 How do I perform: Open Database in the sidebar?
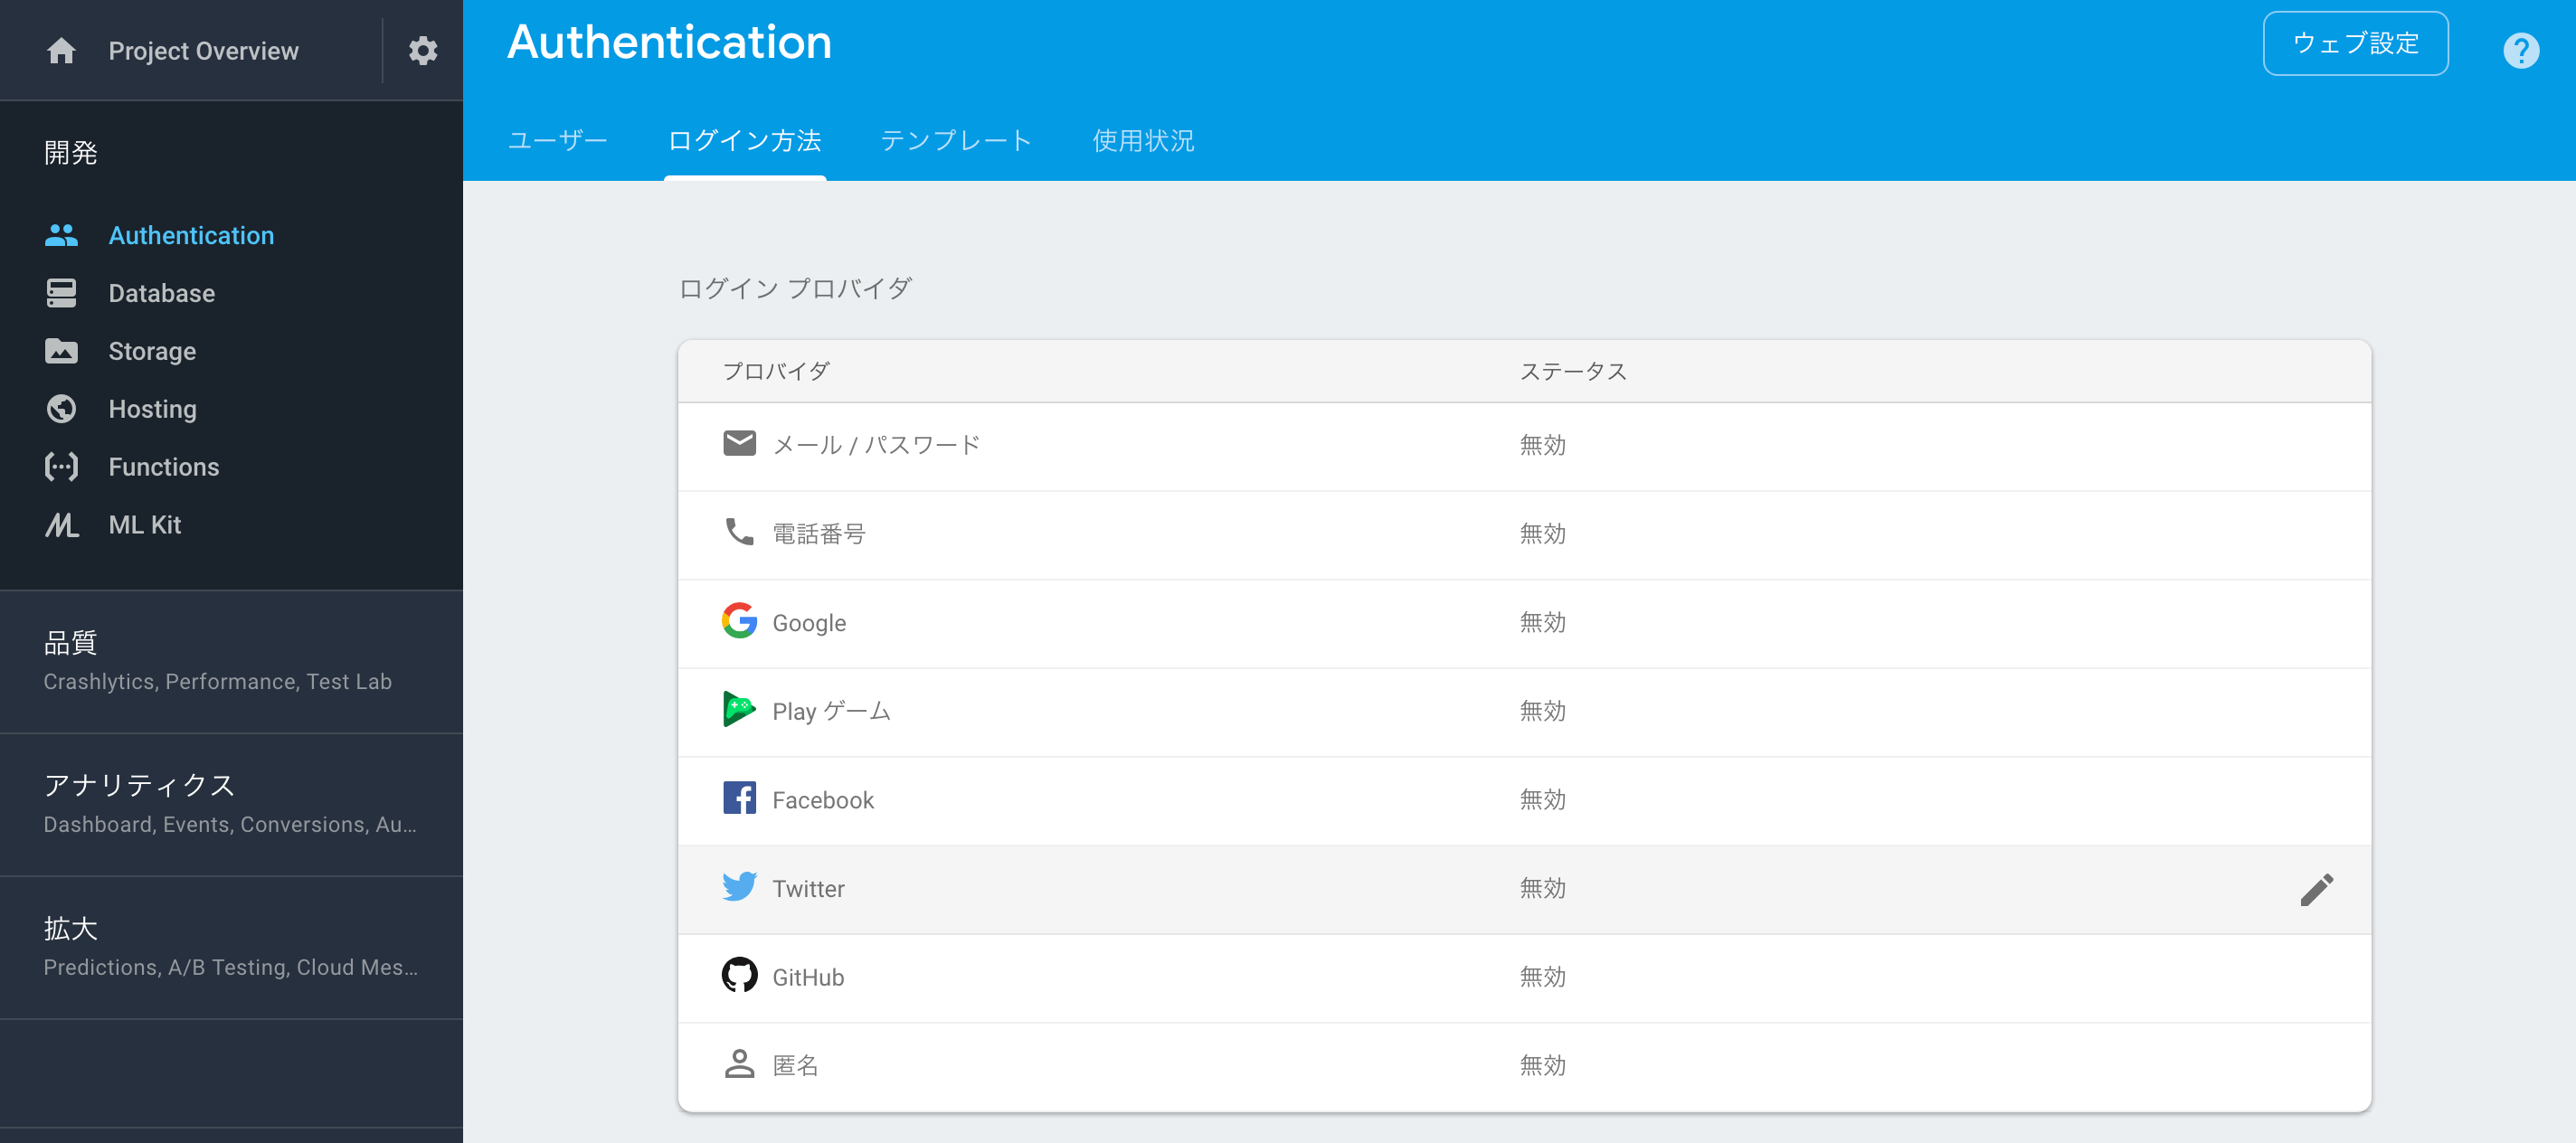[x=161, y=293]
